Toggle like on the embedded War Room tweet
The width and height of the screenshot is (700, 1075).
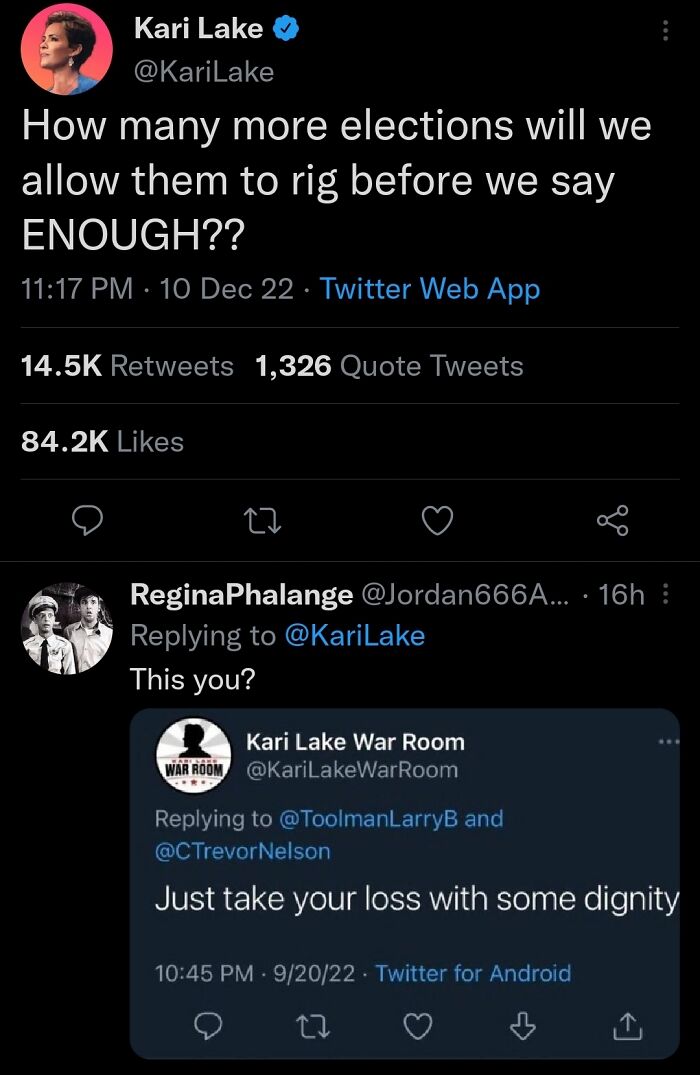pyautogui.click(x=417, y=1024)
